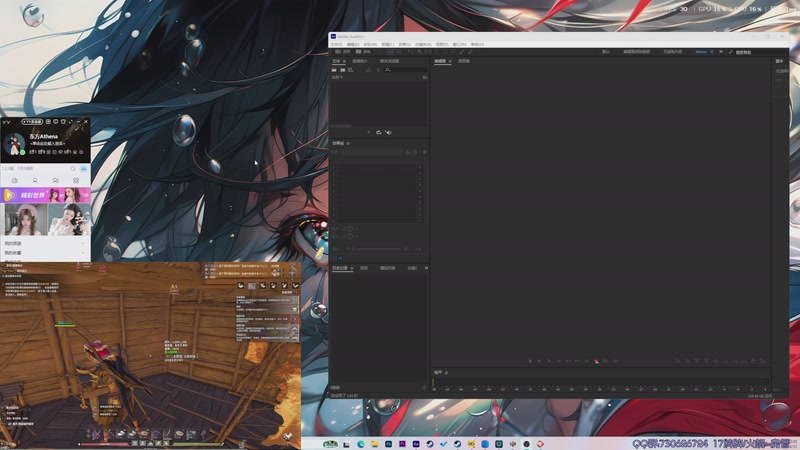Open Photoshop from the taskbar
The image size is (800, 450).
(388, 444)
